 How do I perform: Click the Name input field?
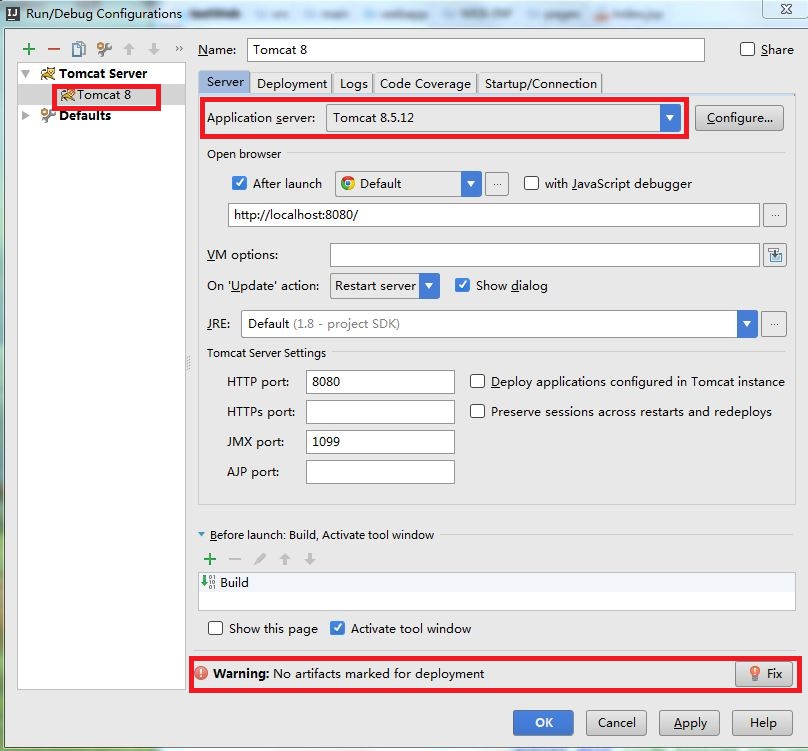pos(476,50)
